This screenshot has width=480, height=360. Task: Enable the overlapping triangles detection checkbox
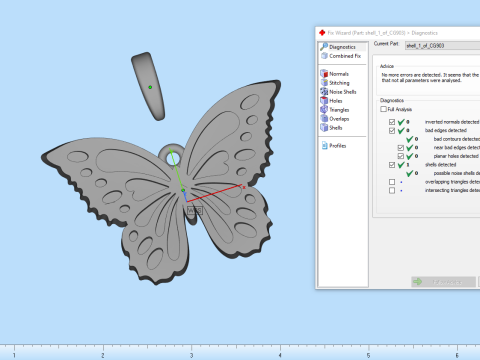click(x=392, y=182)
